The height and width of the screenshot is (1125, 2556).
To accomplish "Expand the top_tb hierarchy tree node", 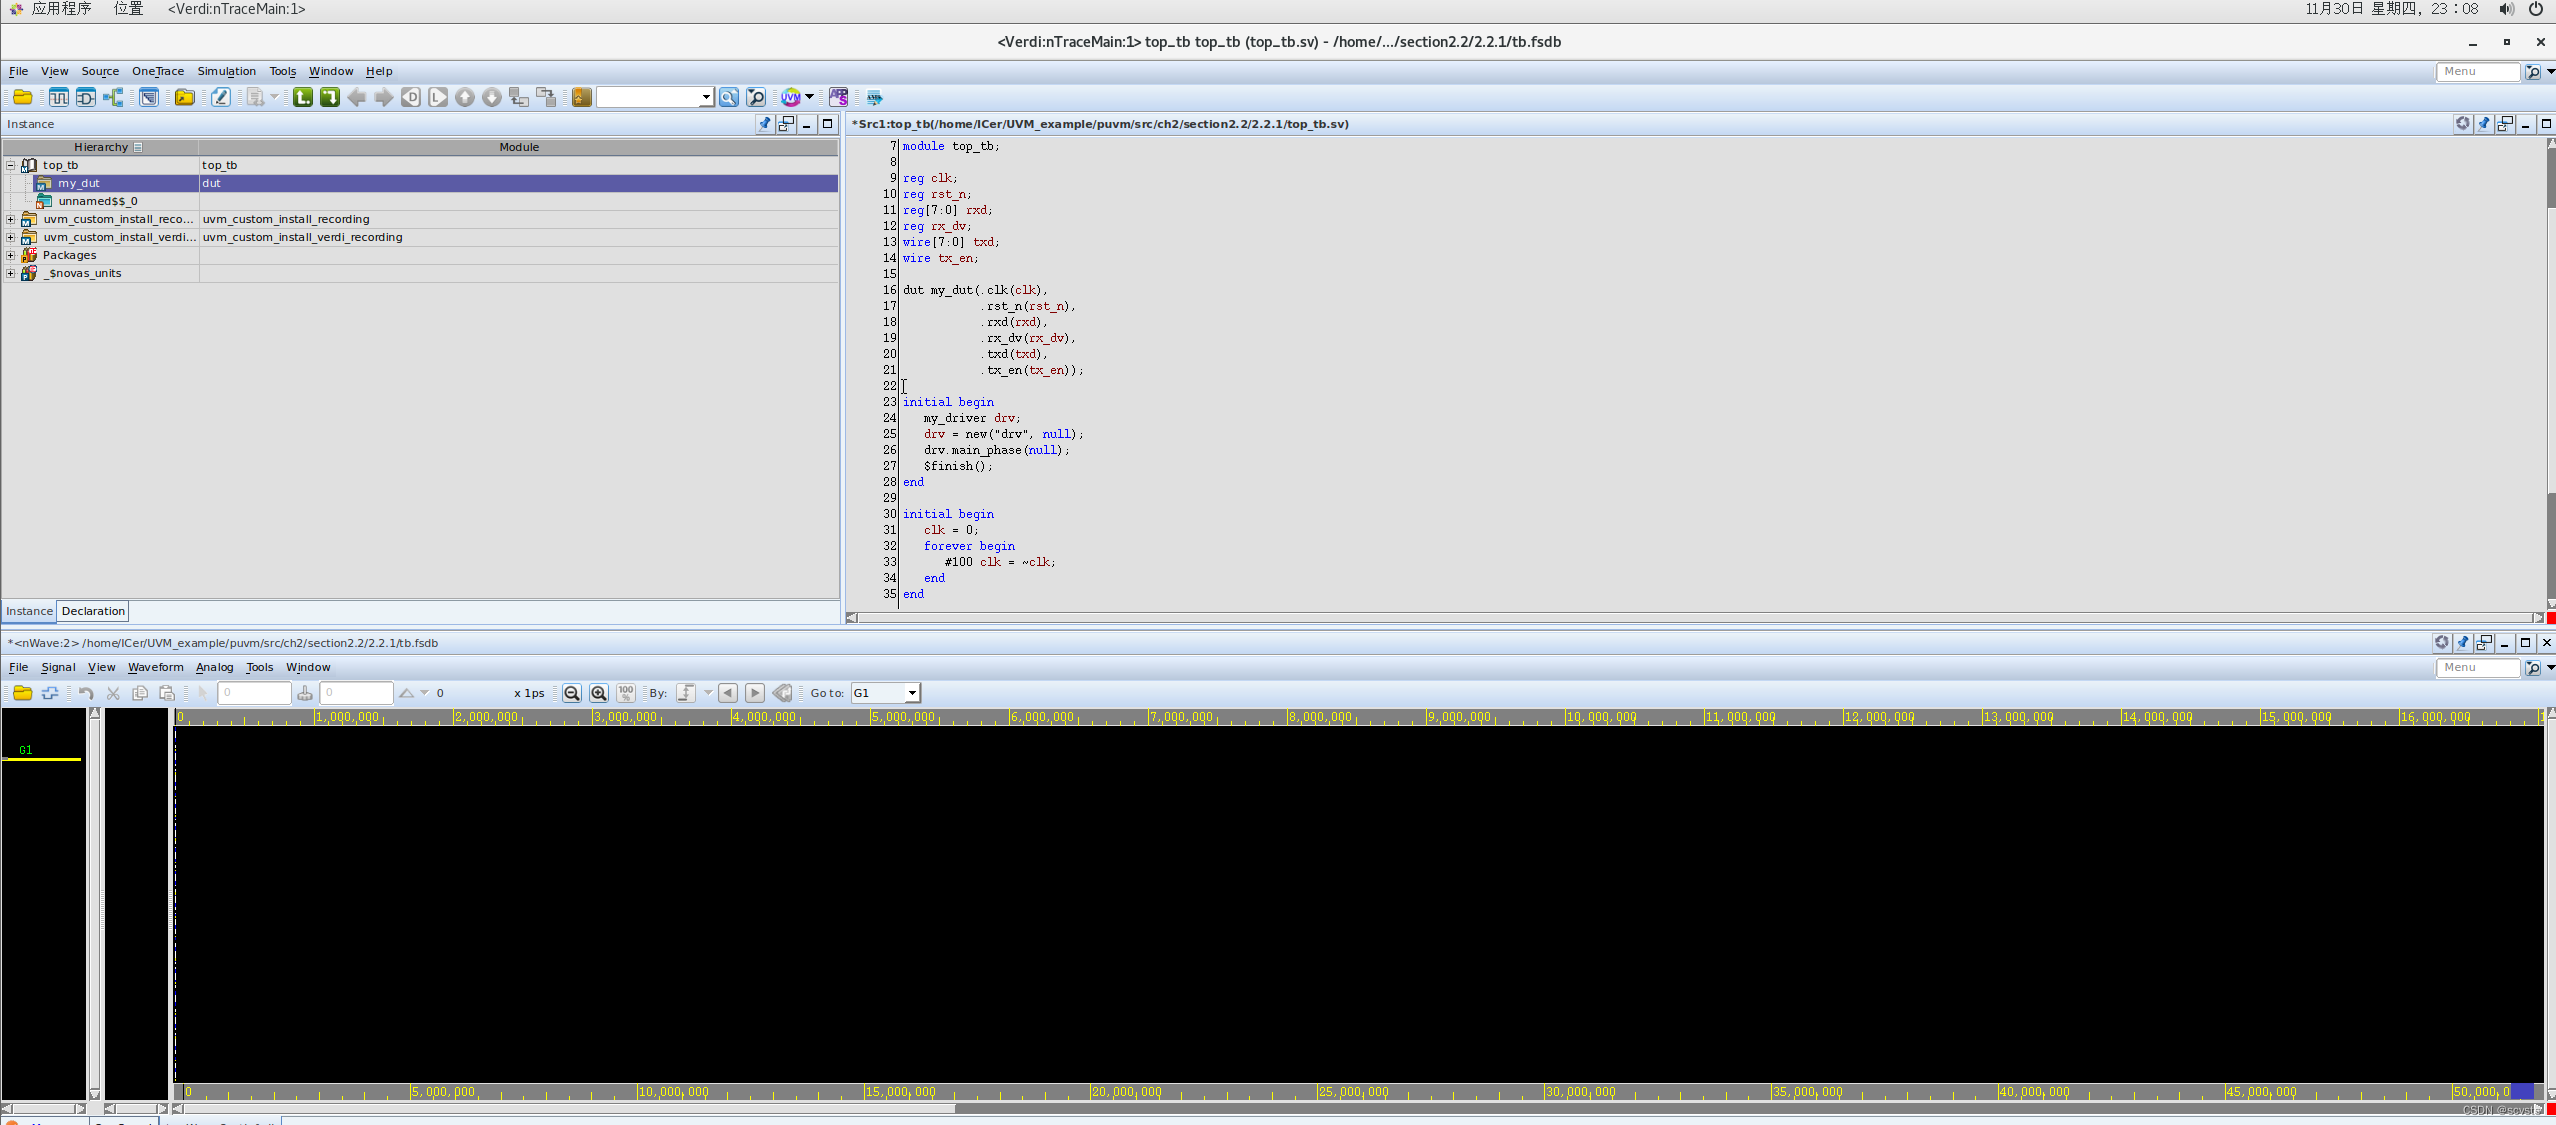I will (x=13, y=165).
